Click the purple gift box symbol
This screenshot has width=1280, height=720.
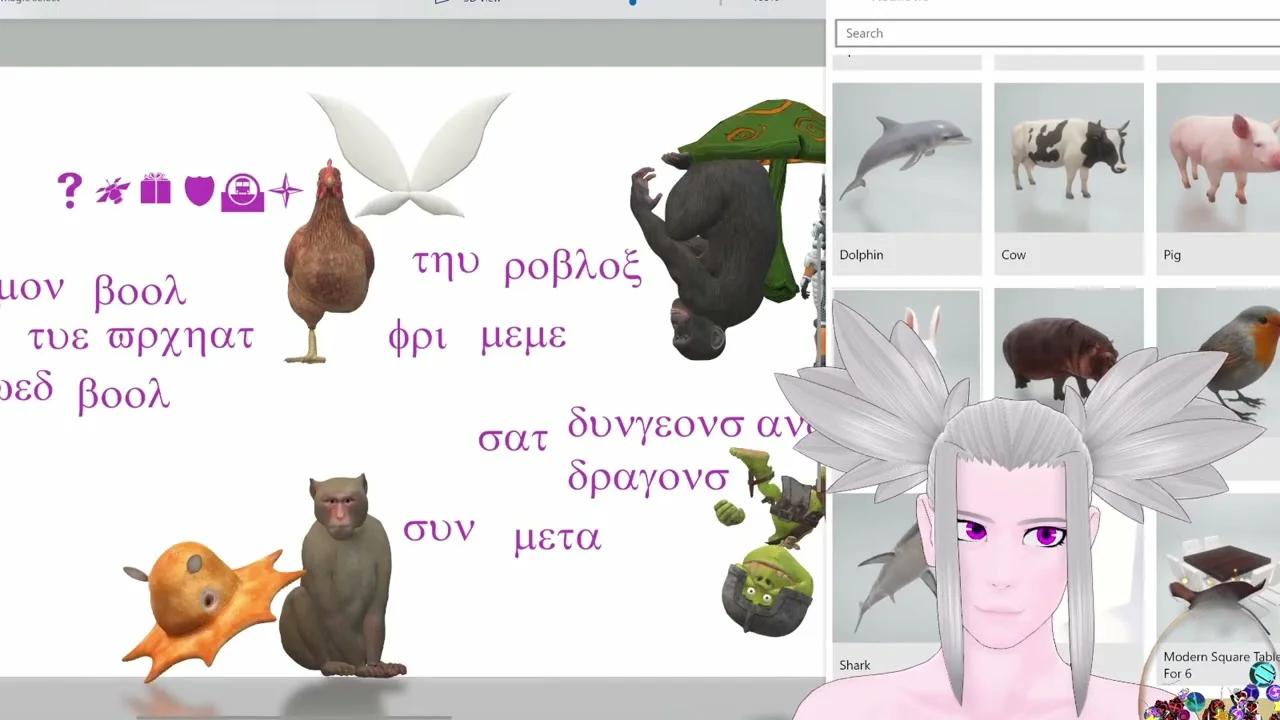click(x=155, y=188)
